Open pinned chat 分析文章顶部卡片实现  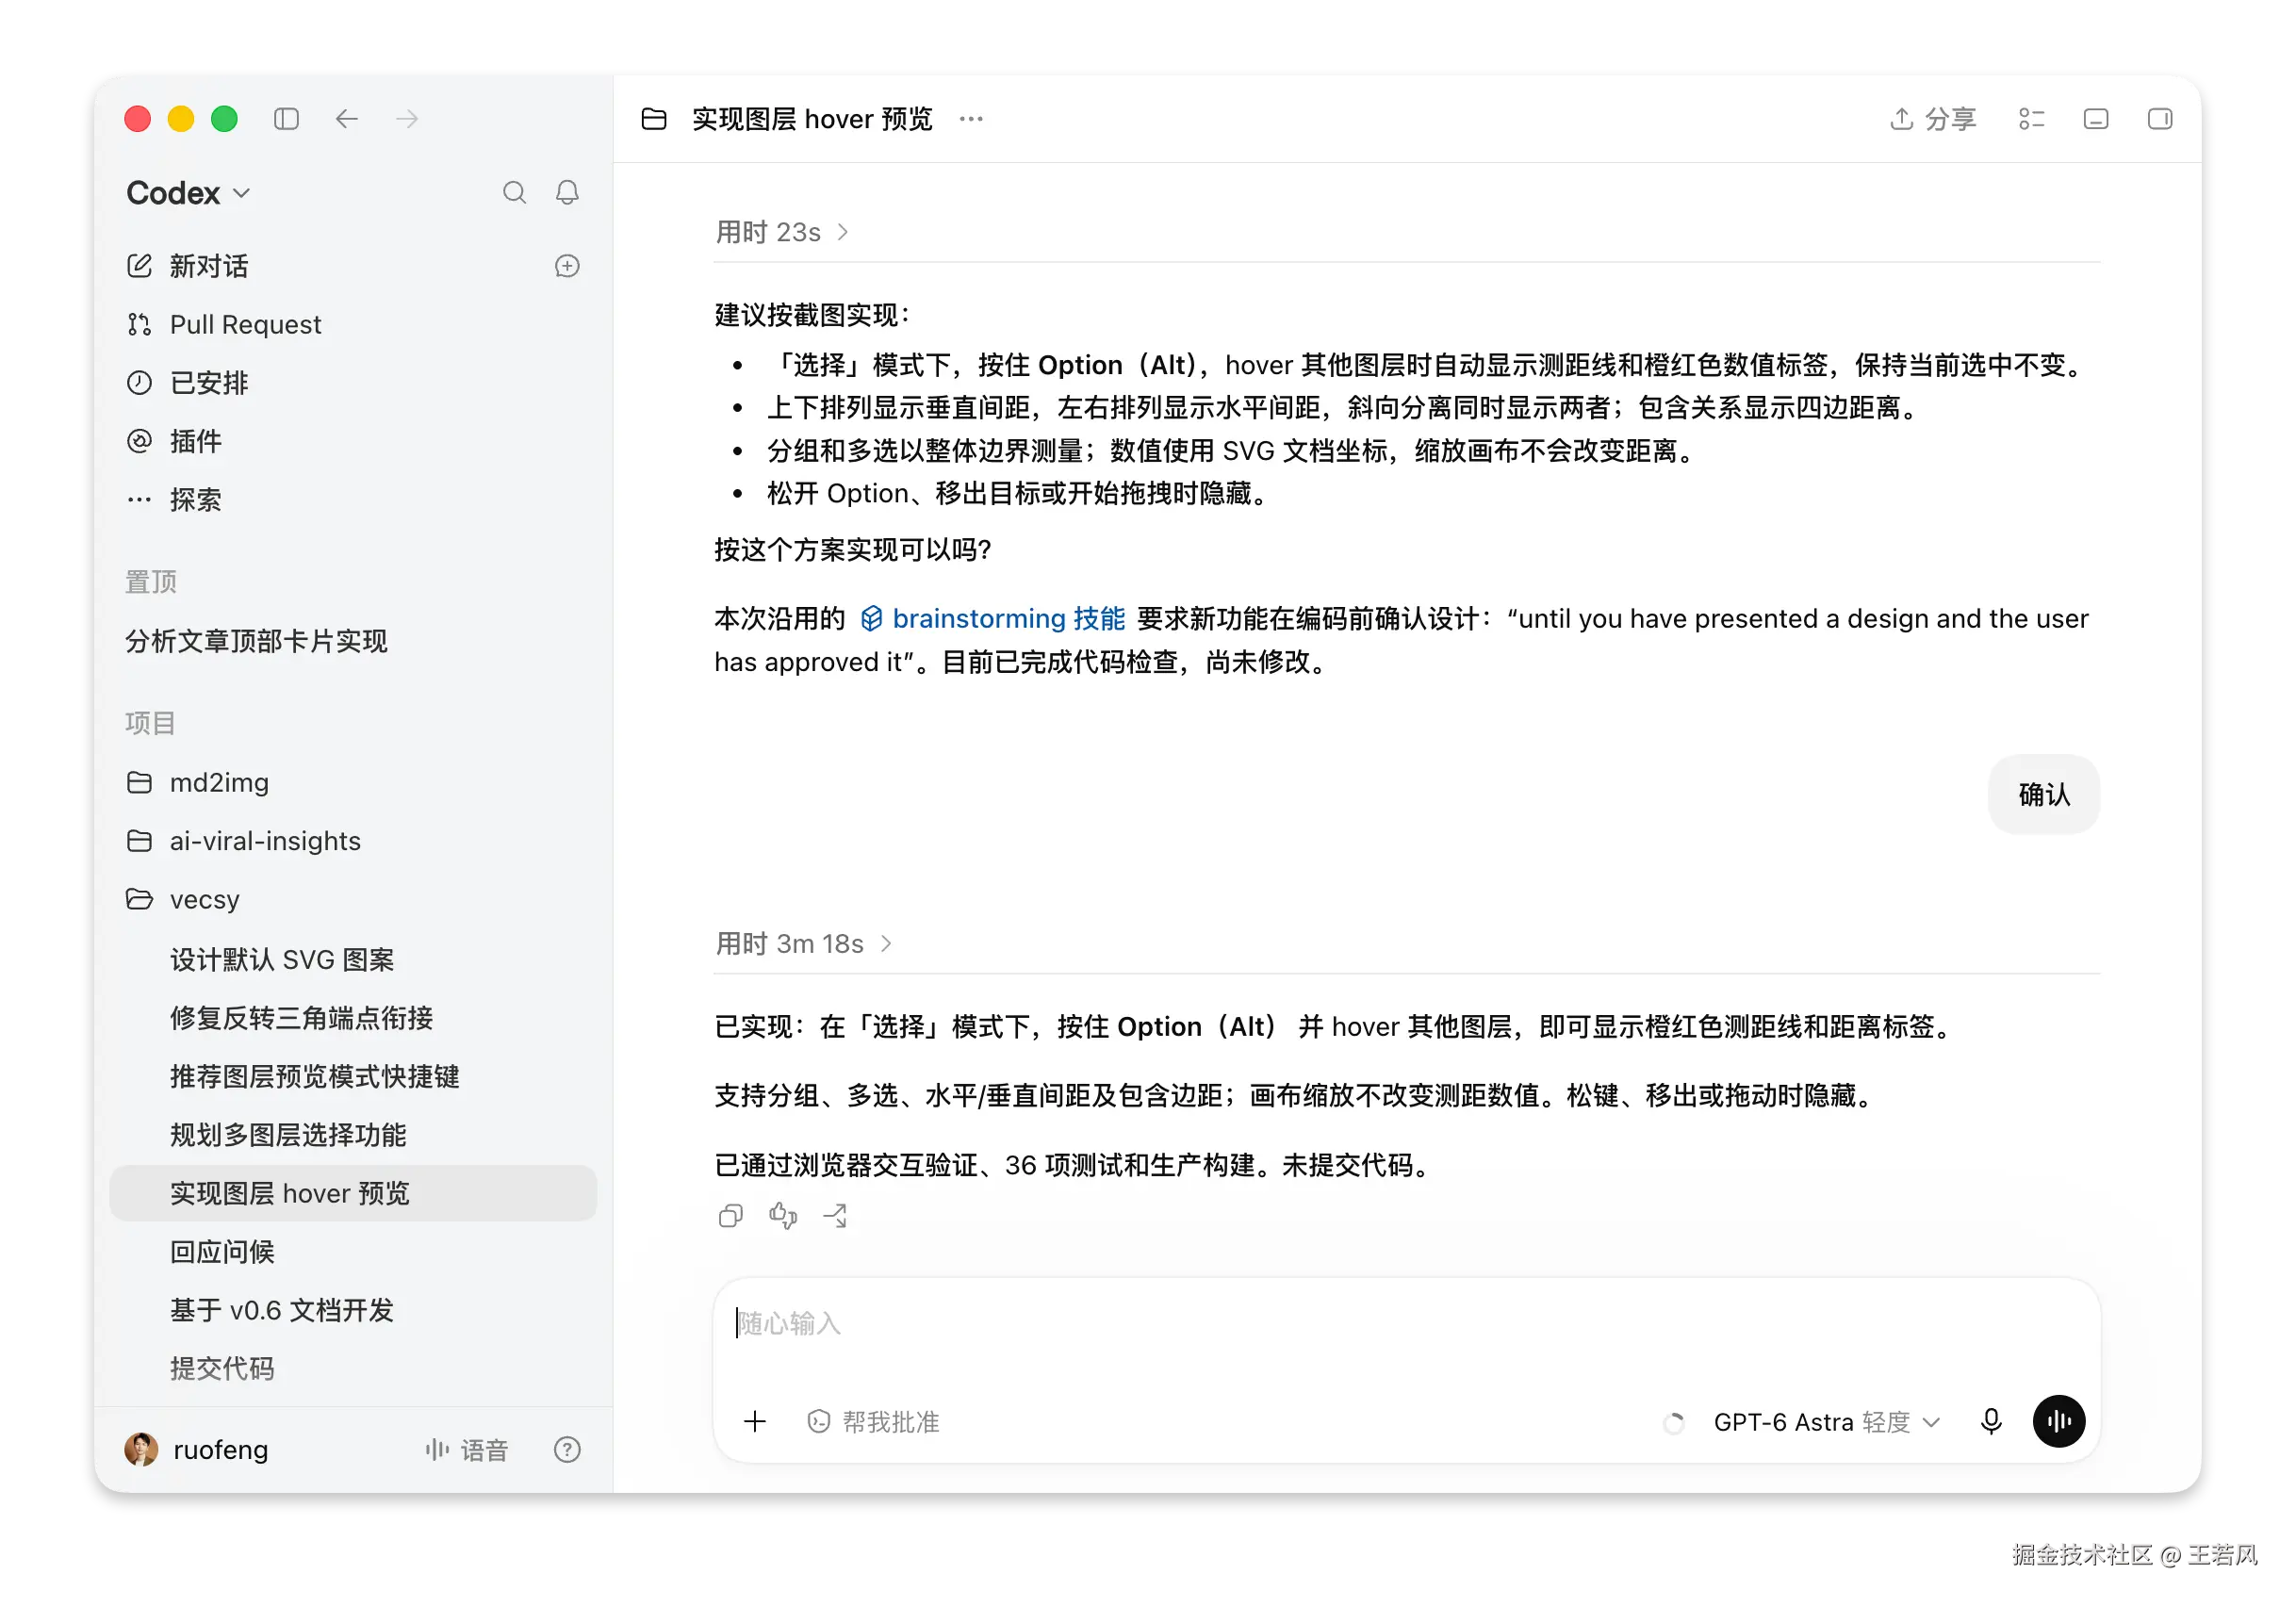coord(353,641)
